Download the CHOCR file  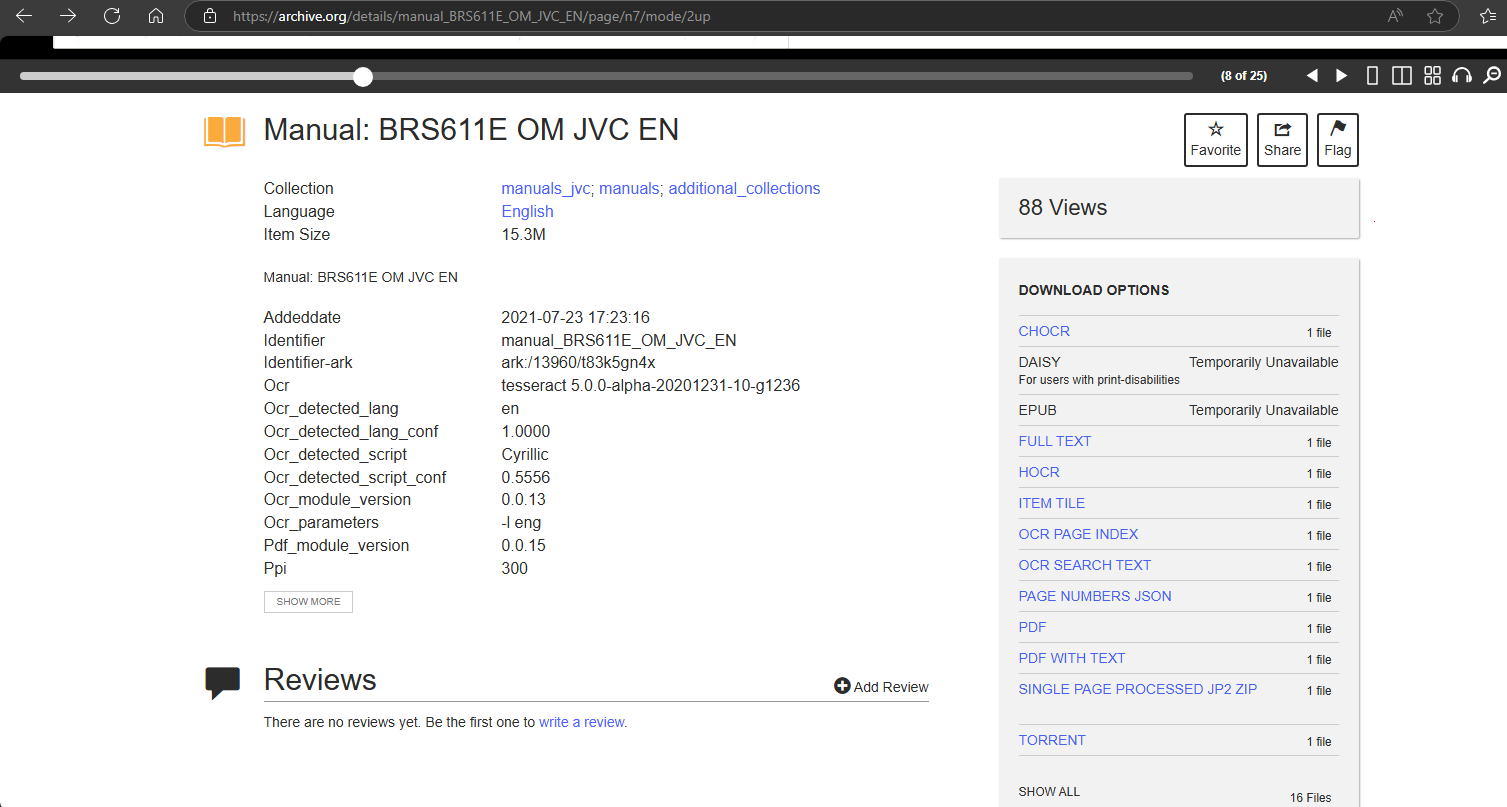coord(1044,331)
